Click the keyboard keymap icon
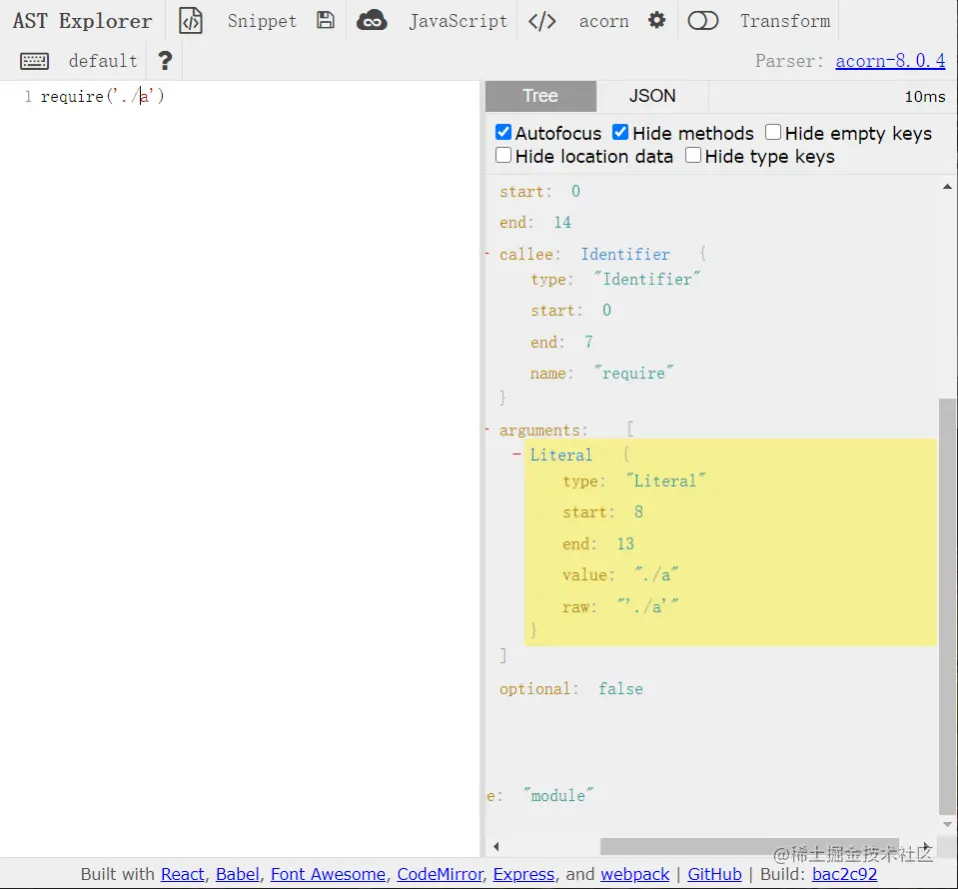The image size is (958, 889). (x=34, y=60)
